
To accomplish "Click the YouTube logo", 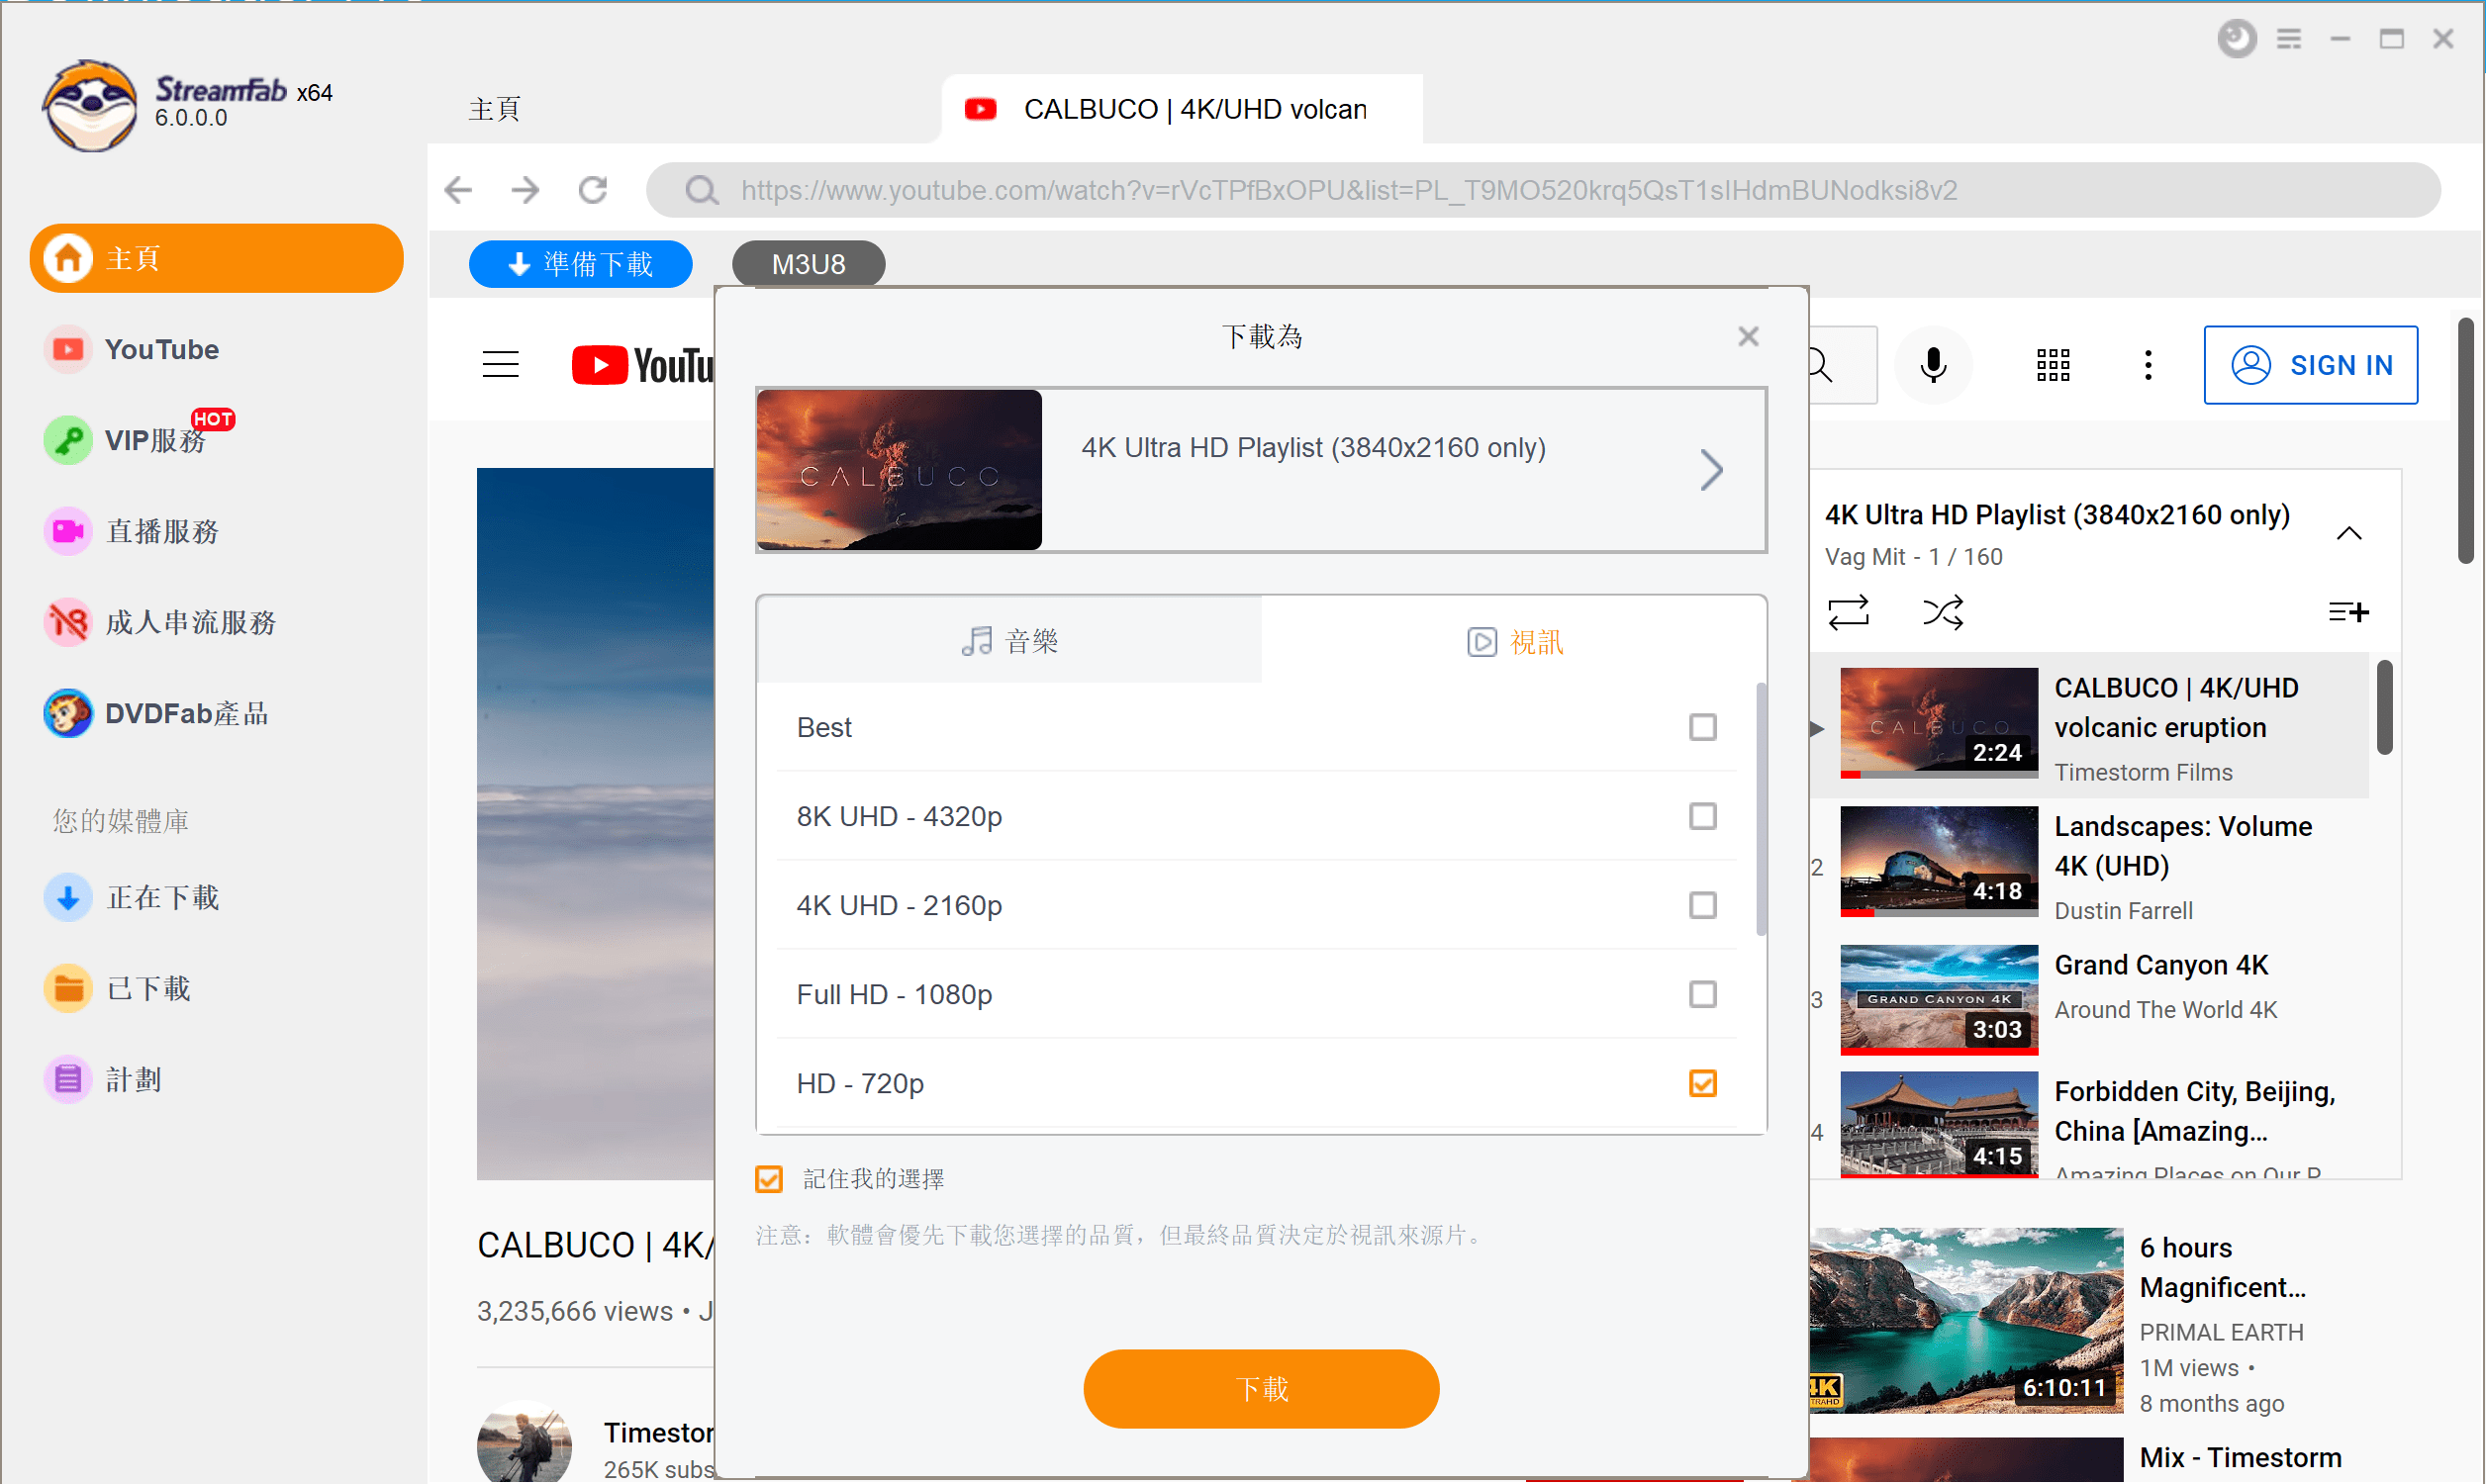I will 643,365.
